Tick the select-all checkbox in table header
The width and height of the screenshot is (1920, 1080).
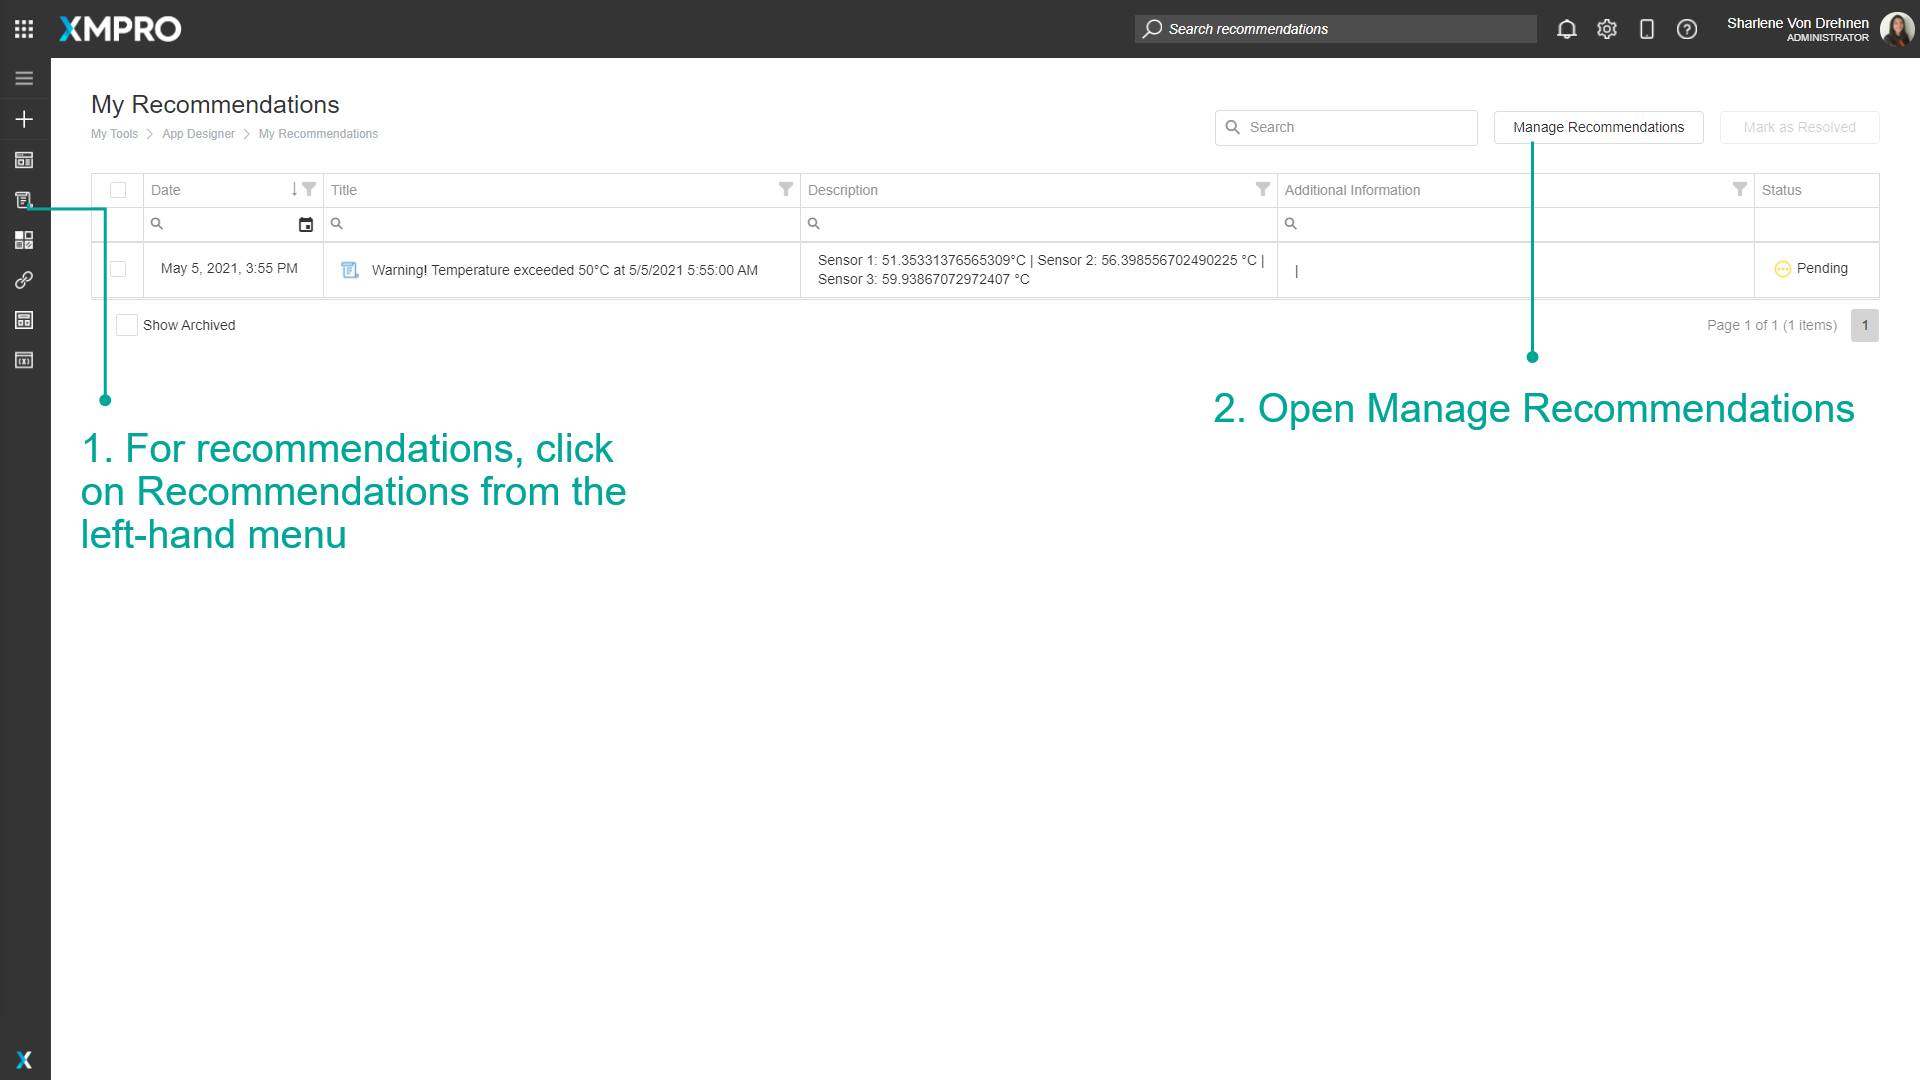(x=118, y=190)
